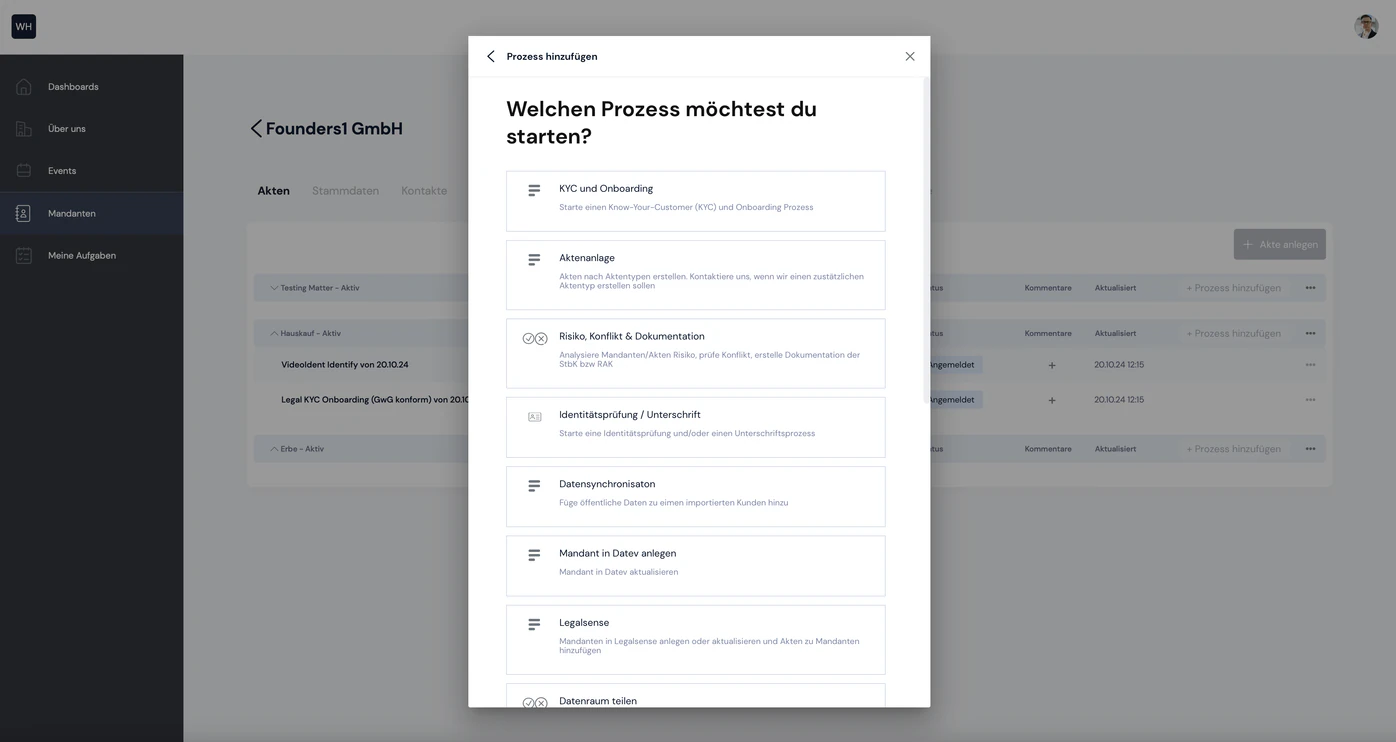Click the Identitätsprüfung ID card icon
The height and width of the screenshot is (742, 1396).
point(535,417)
